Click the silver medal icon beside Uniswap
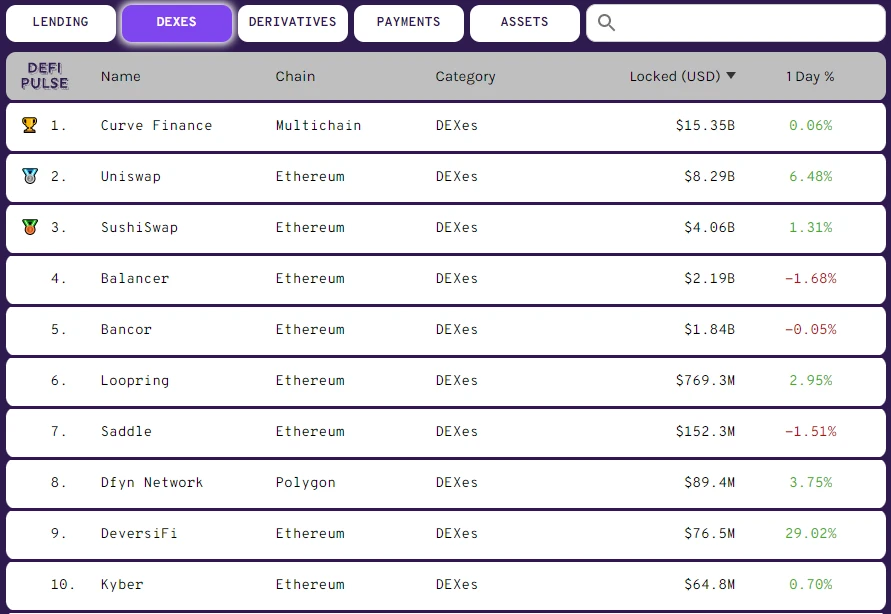Image resolution: width=891 pixels, height=614 pixels. pos(30,176)
